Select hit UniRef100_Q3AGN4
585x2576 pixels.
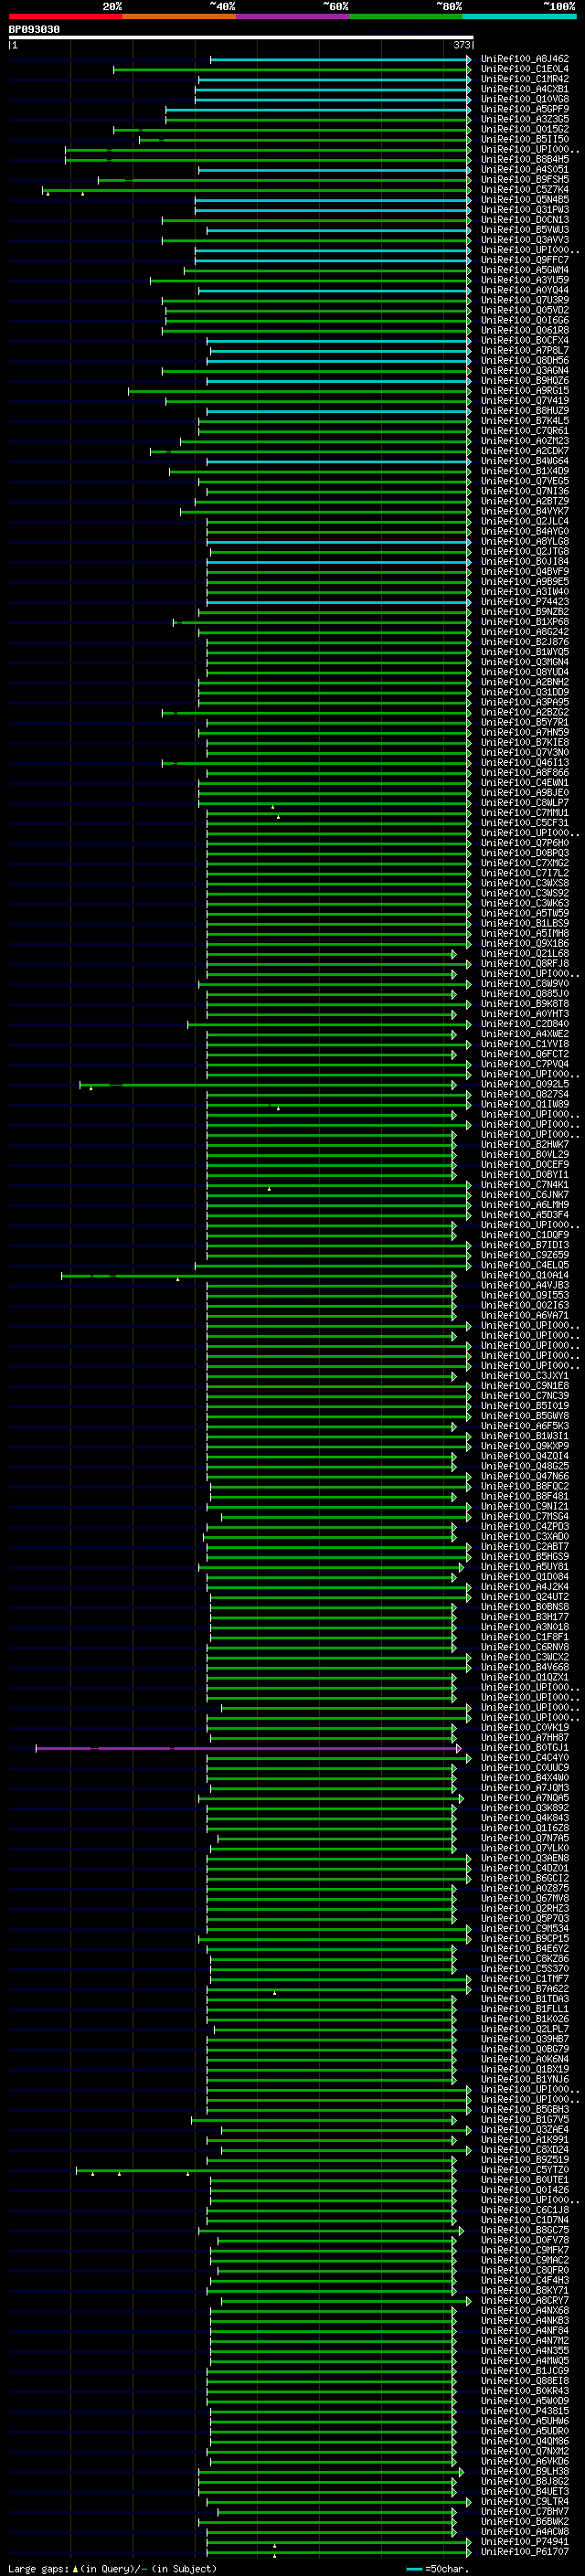coord(525,370)
